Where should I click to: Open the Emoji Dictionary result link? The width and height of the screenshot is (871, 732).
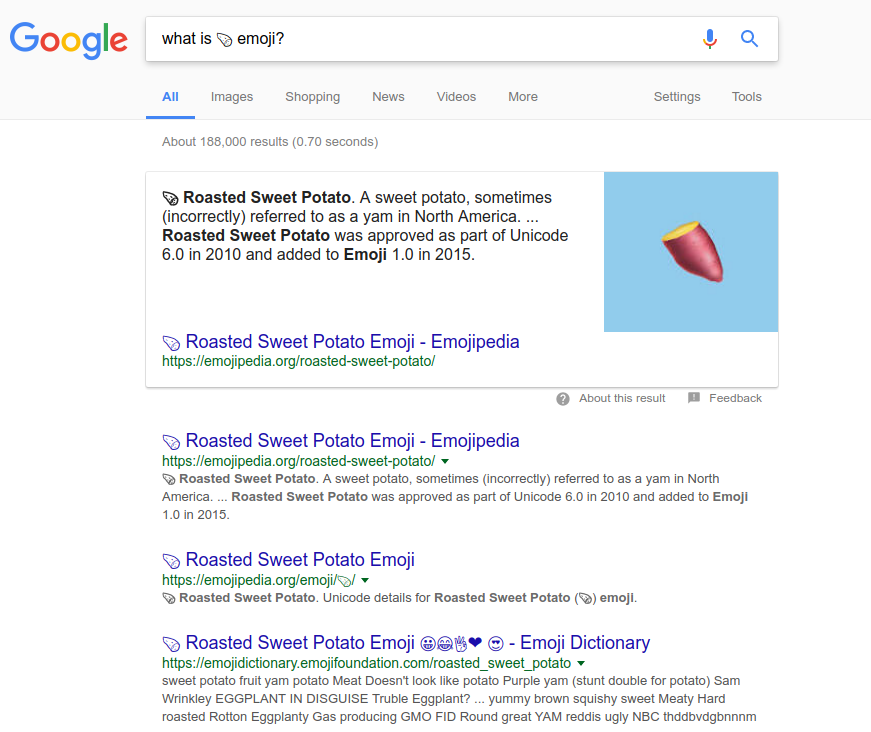406,643
